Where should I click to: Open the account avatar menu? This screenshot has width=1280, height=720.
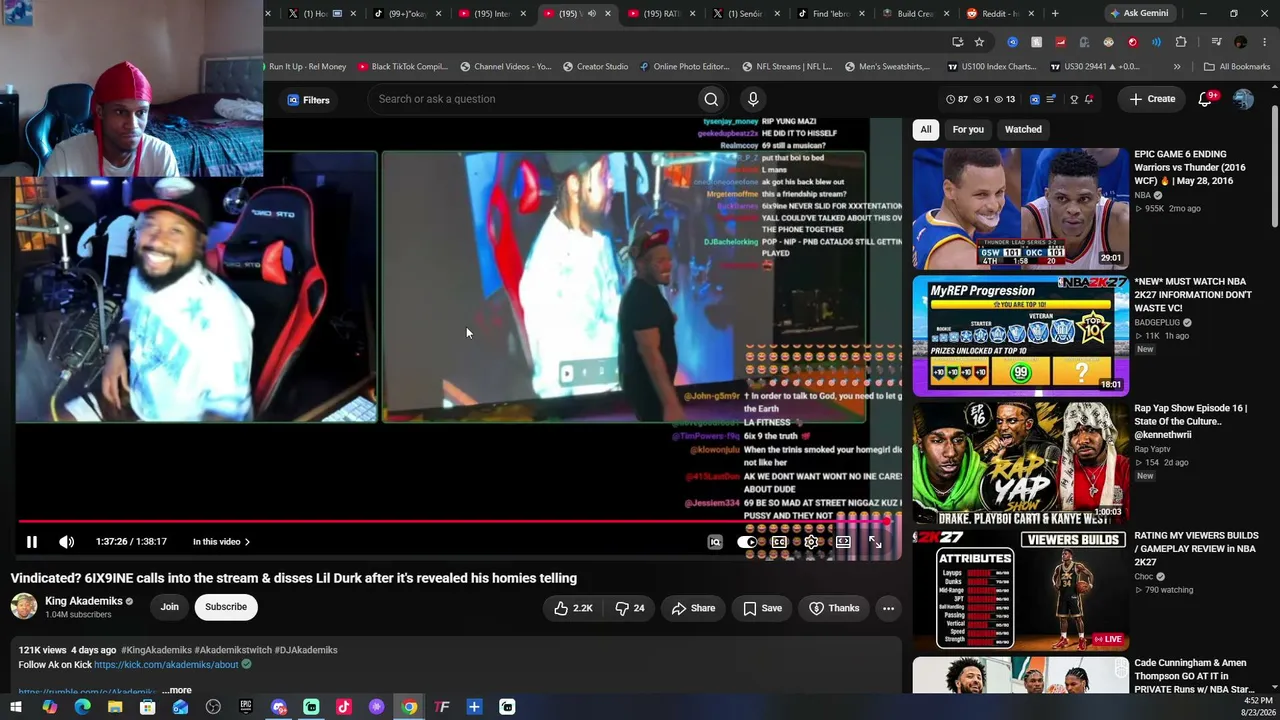(1243, 99)
